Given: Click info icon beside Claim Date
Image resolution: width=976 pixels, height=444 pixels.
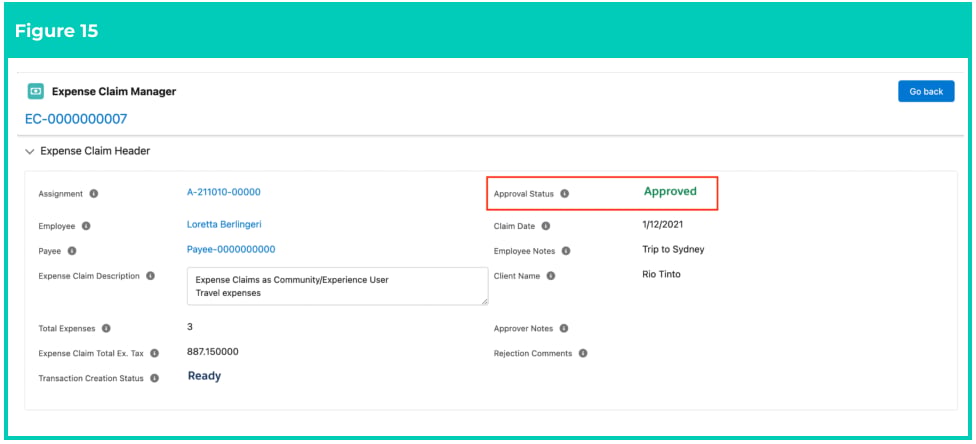Looking at the screenshot, I should (x=545, y=226).
